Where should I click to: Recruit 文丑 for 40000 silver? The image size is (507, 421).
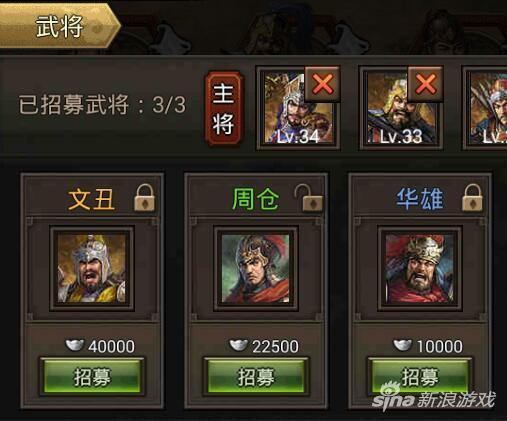click(92, 377)
